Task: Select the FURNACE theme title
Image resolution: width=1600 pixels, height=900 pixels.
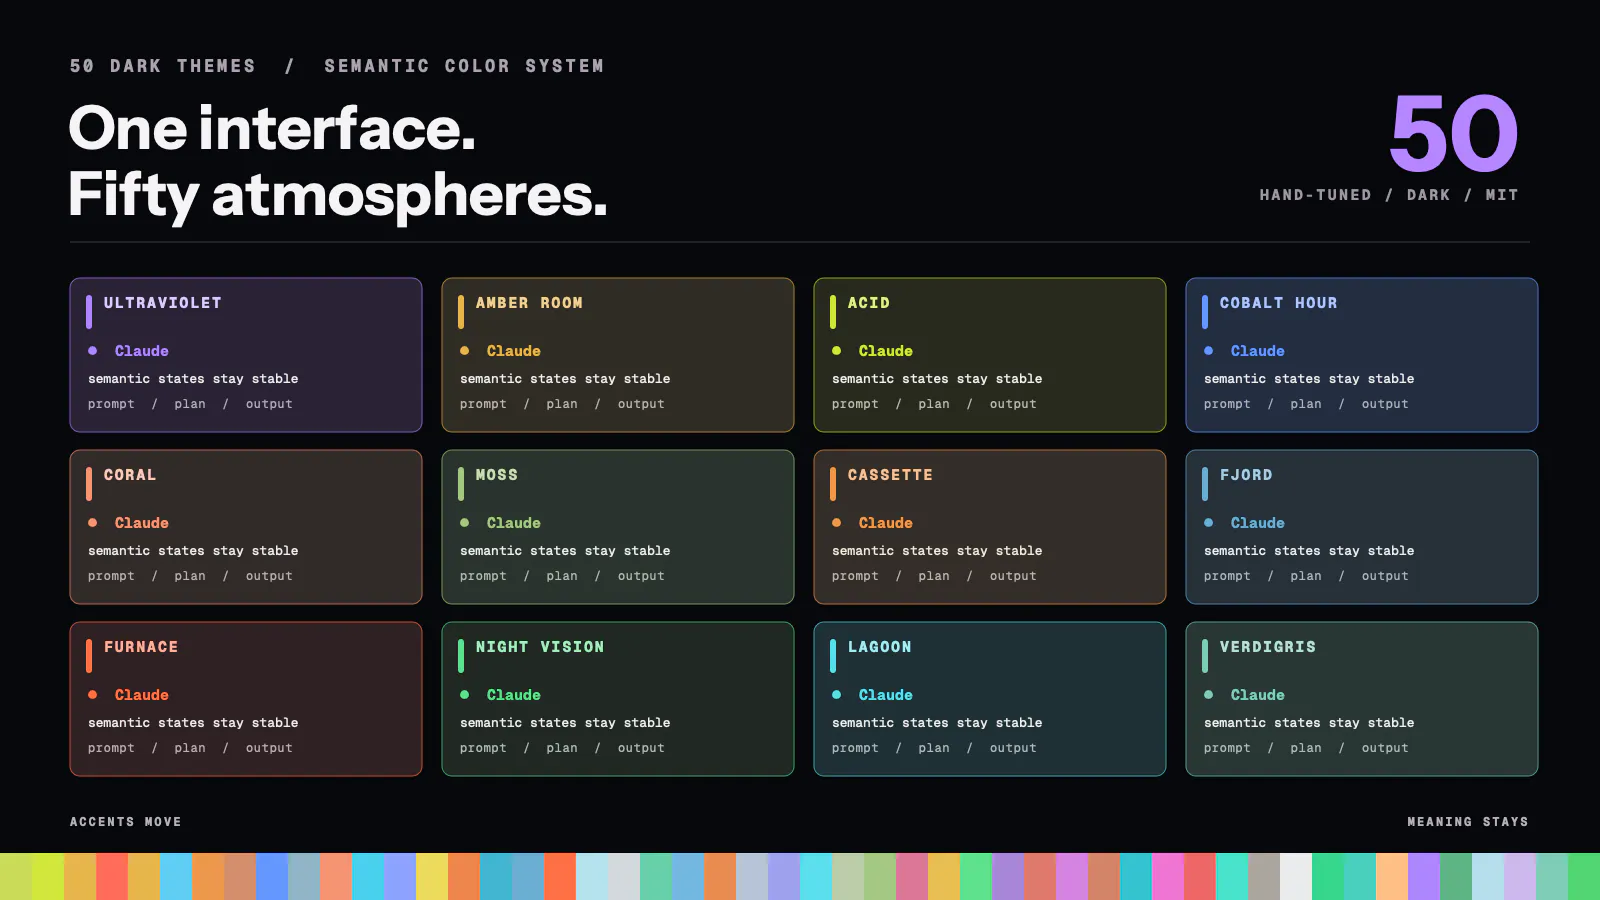Action: pos(141,647)
